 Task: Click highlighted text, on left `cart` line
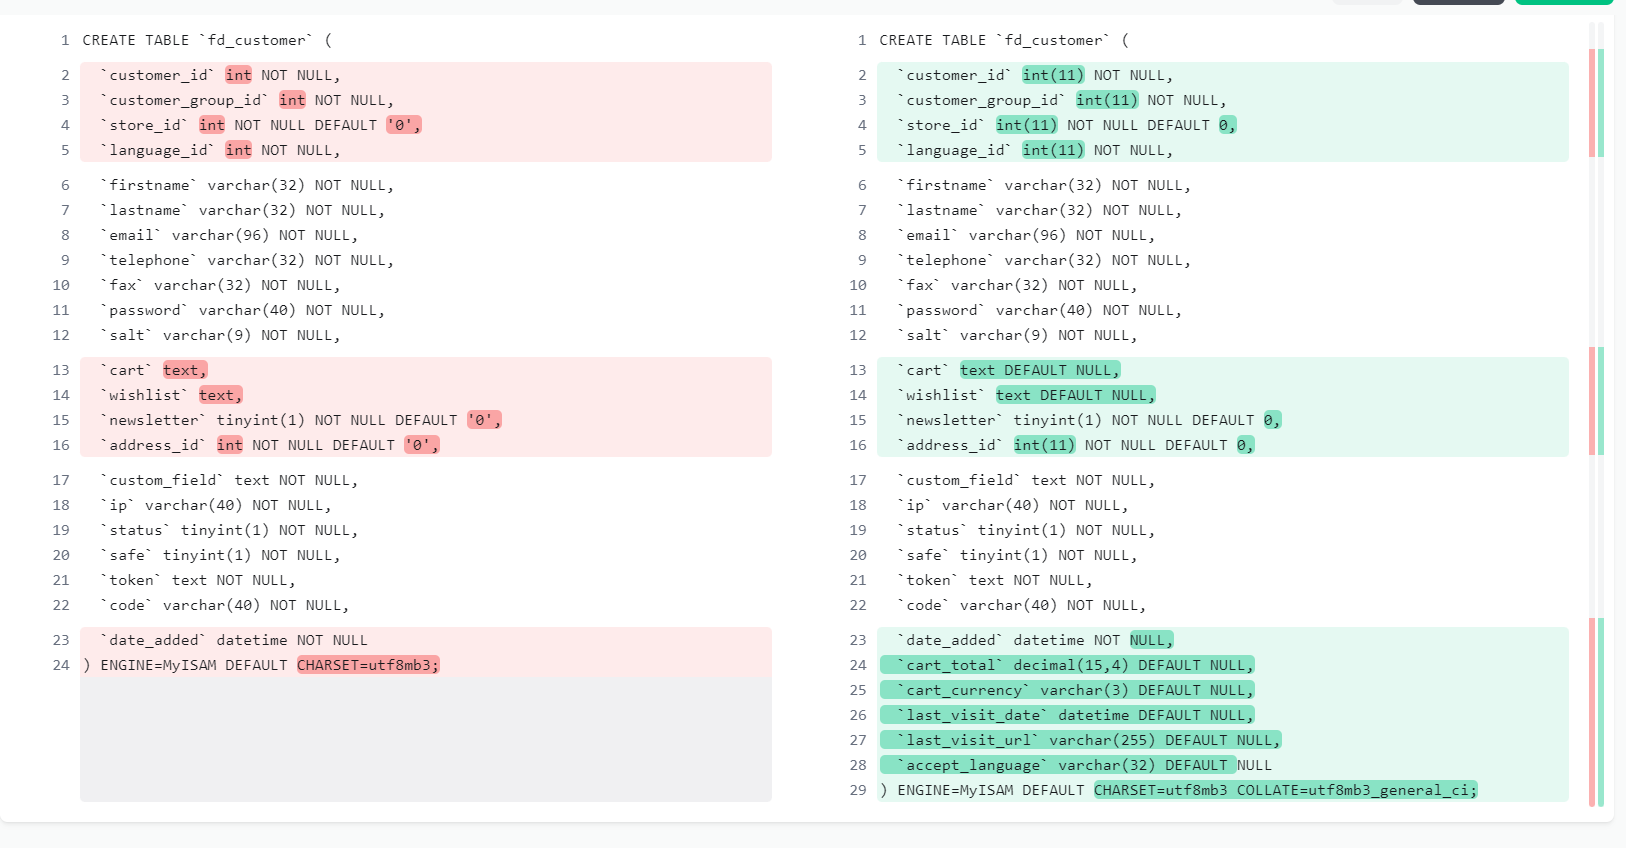coord(185,370)
